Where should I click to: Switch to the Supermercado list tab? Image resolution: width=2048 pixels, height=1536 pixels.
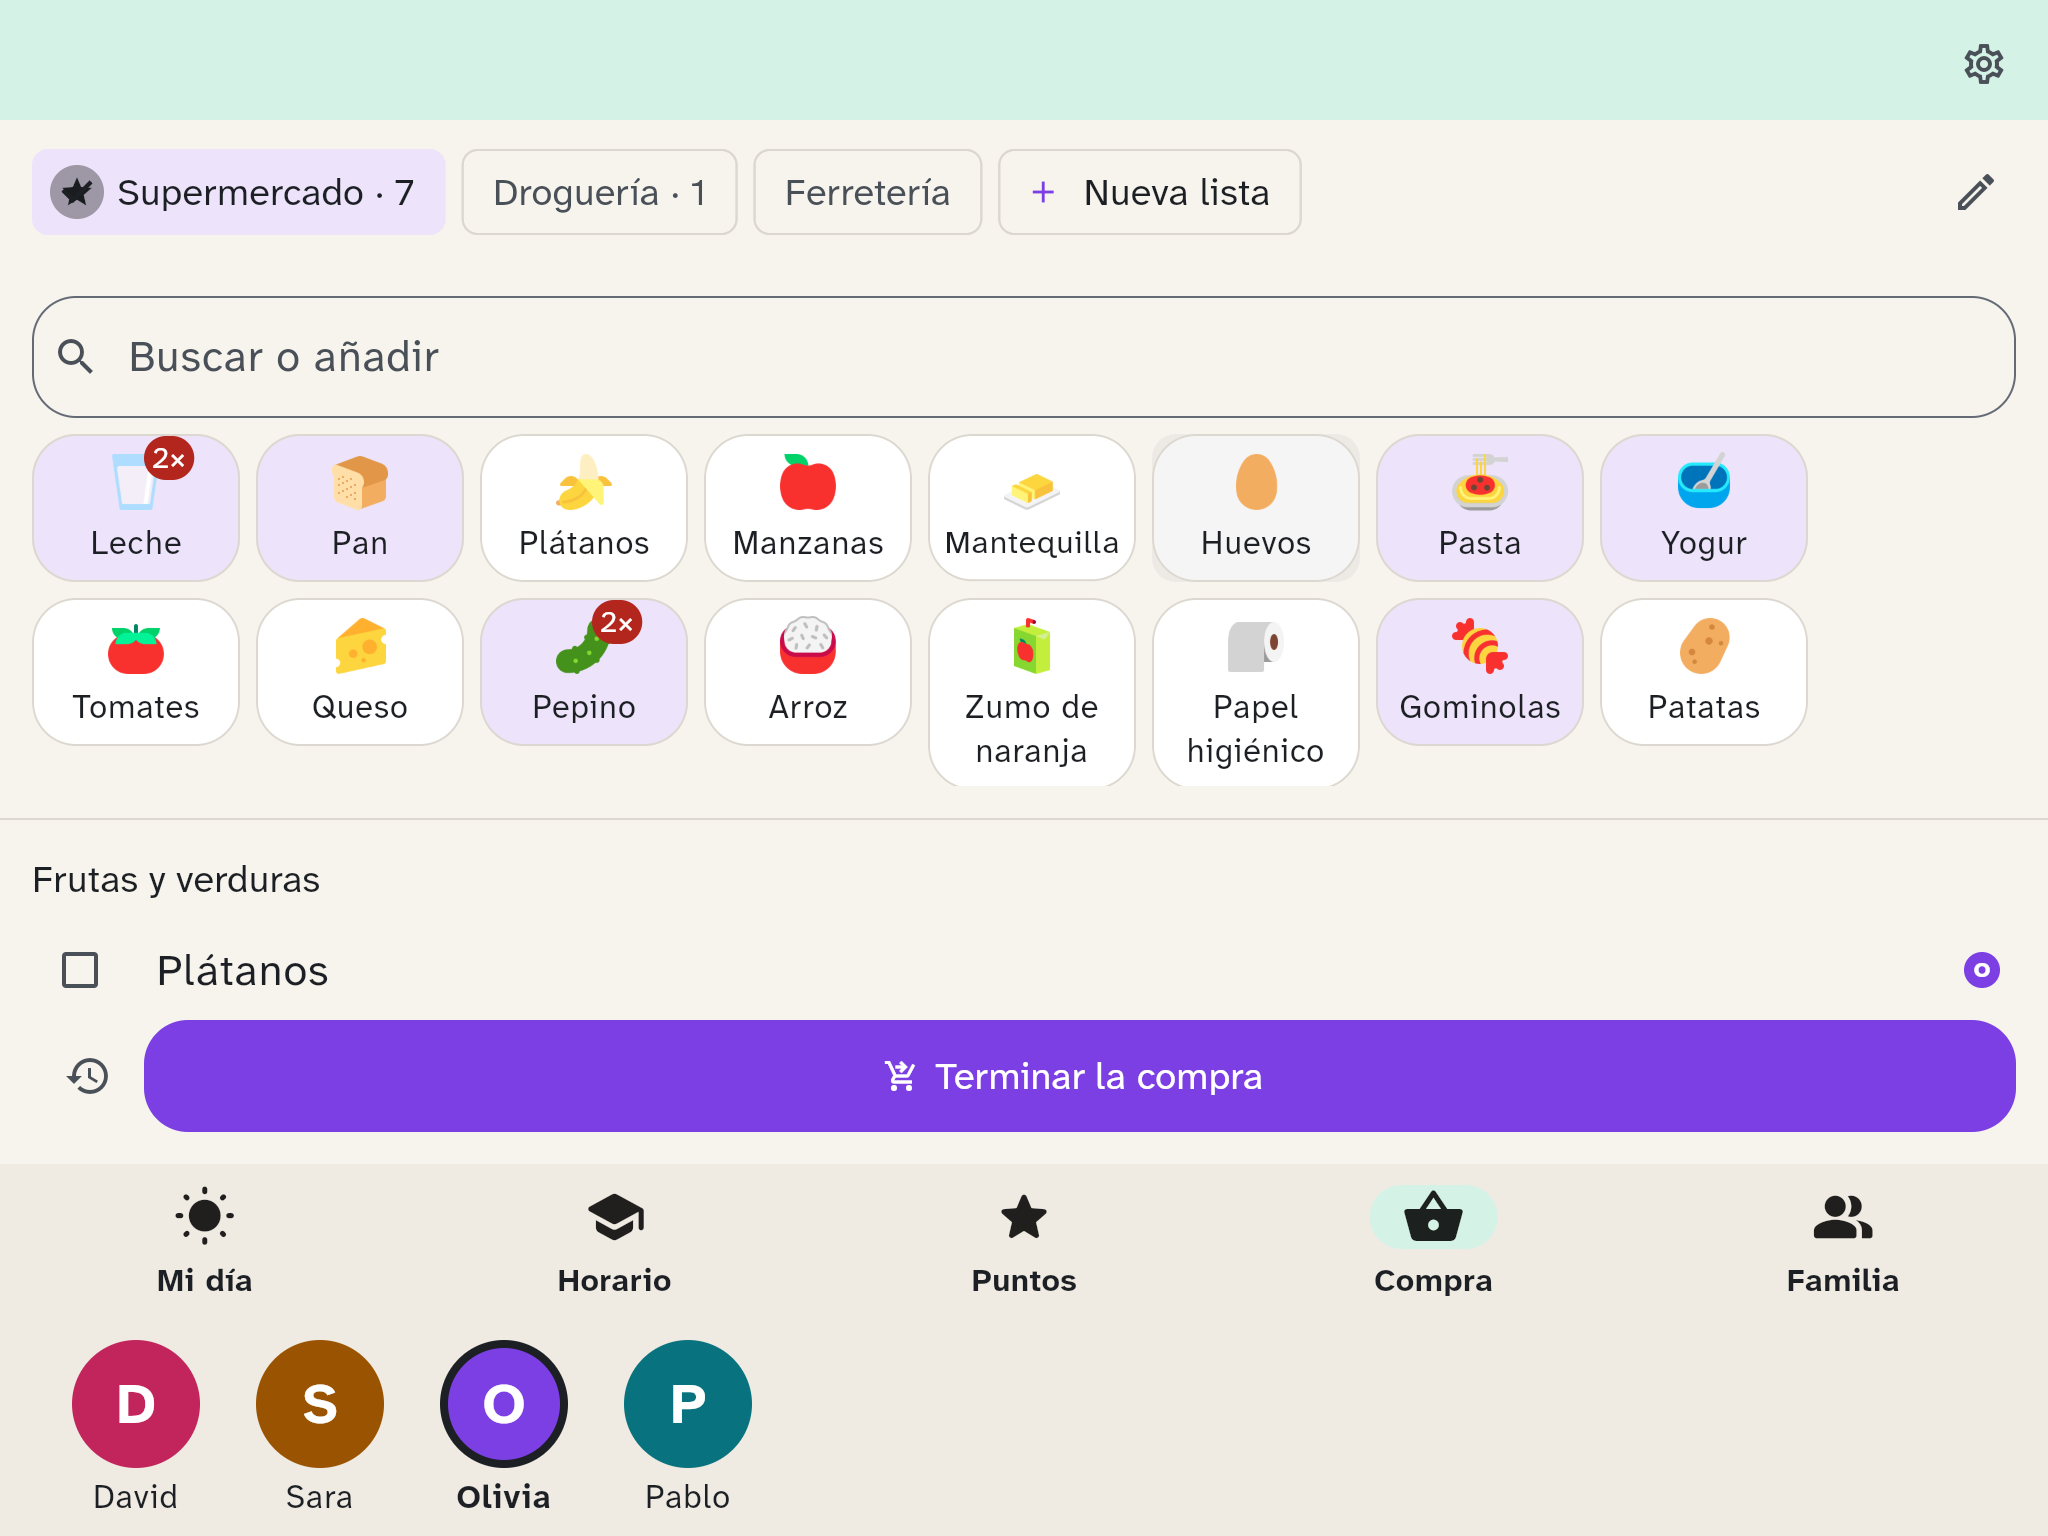(x=239, y=192)
